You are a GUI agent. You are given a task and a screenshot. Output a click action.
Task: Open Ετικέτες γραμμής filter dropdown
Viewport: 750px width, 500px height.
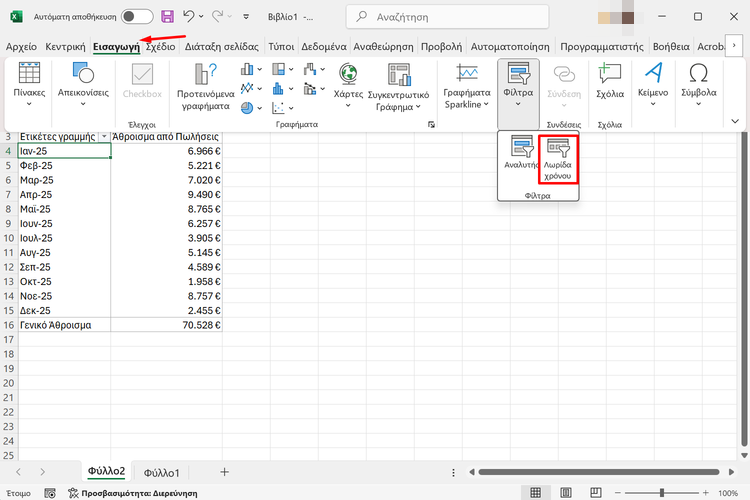click(x=104, y=137)
